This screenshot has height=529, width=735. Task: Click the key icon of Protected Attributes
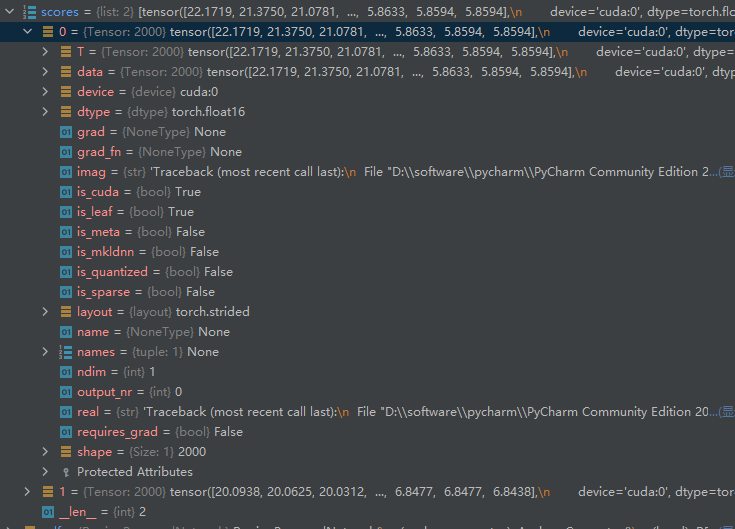[x=66, y=472]
